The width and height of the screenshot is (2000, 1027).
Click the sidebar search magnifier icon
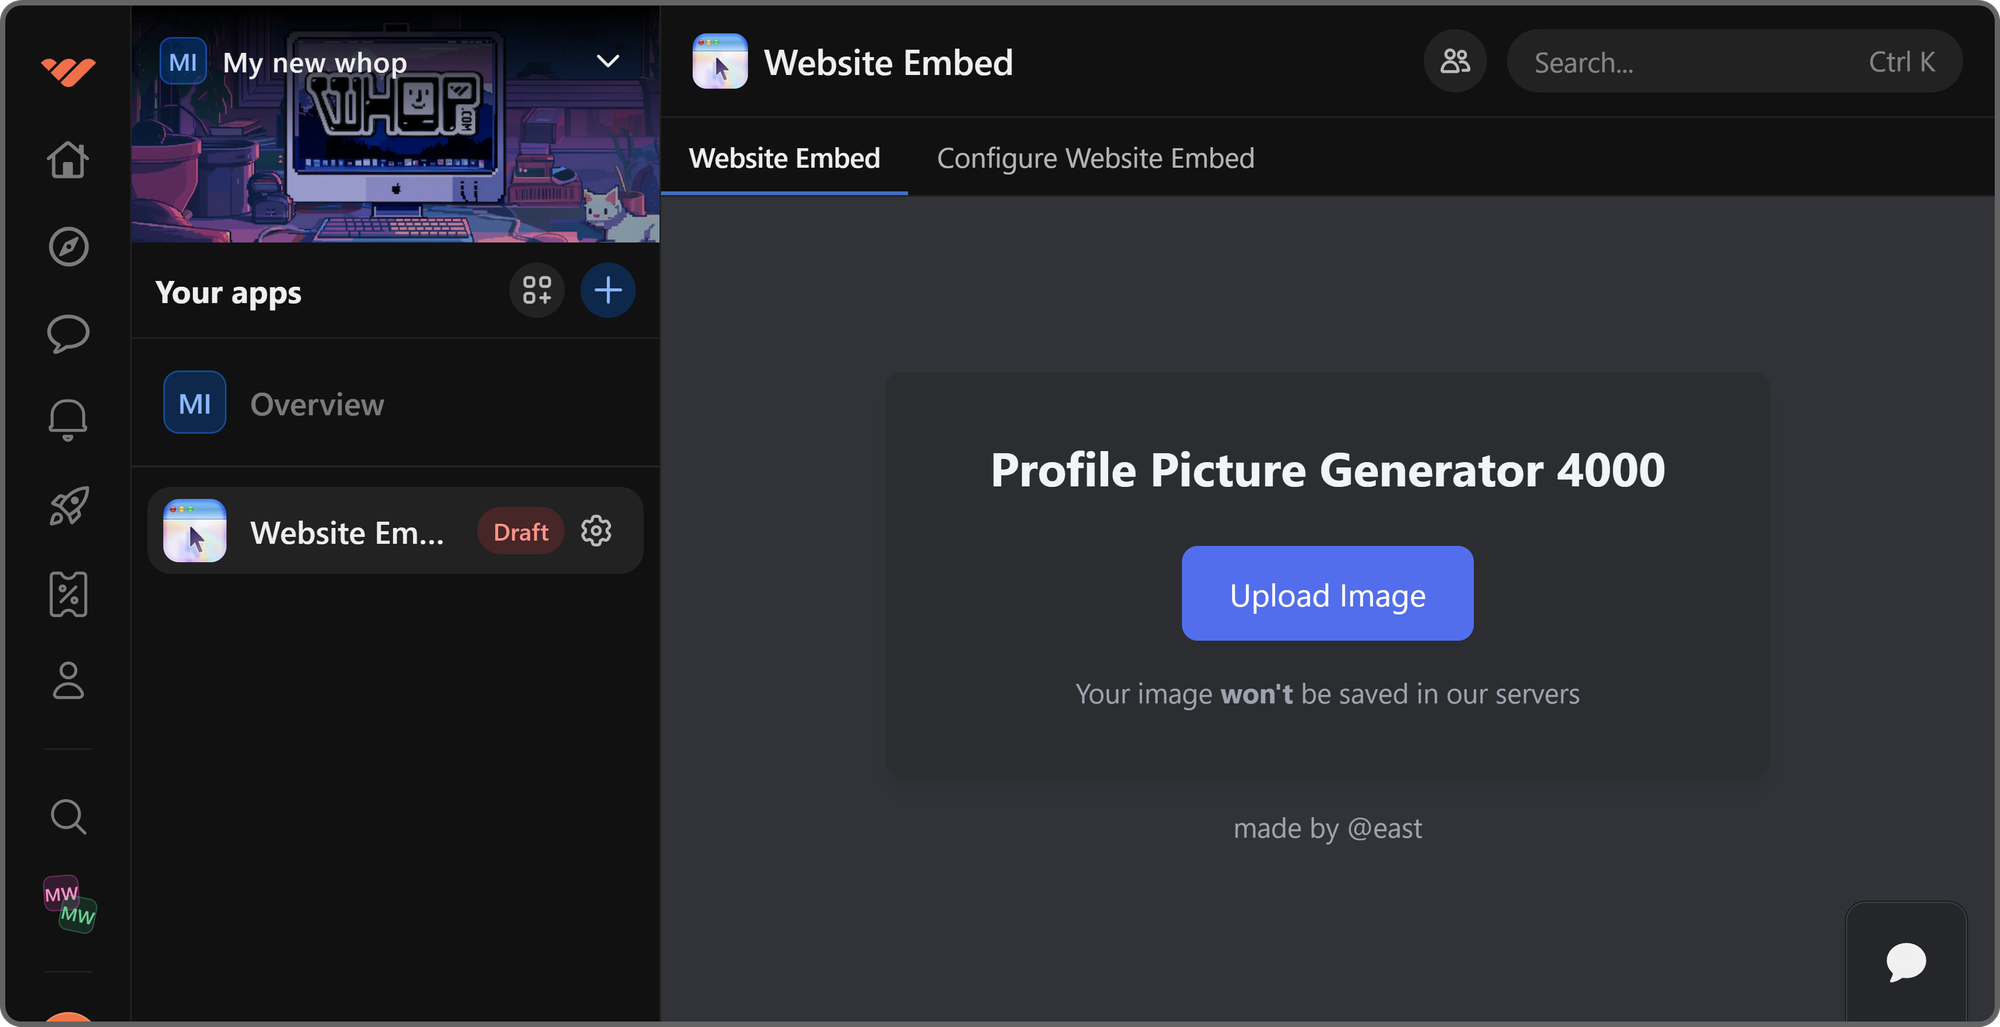[68, 817]
